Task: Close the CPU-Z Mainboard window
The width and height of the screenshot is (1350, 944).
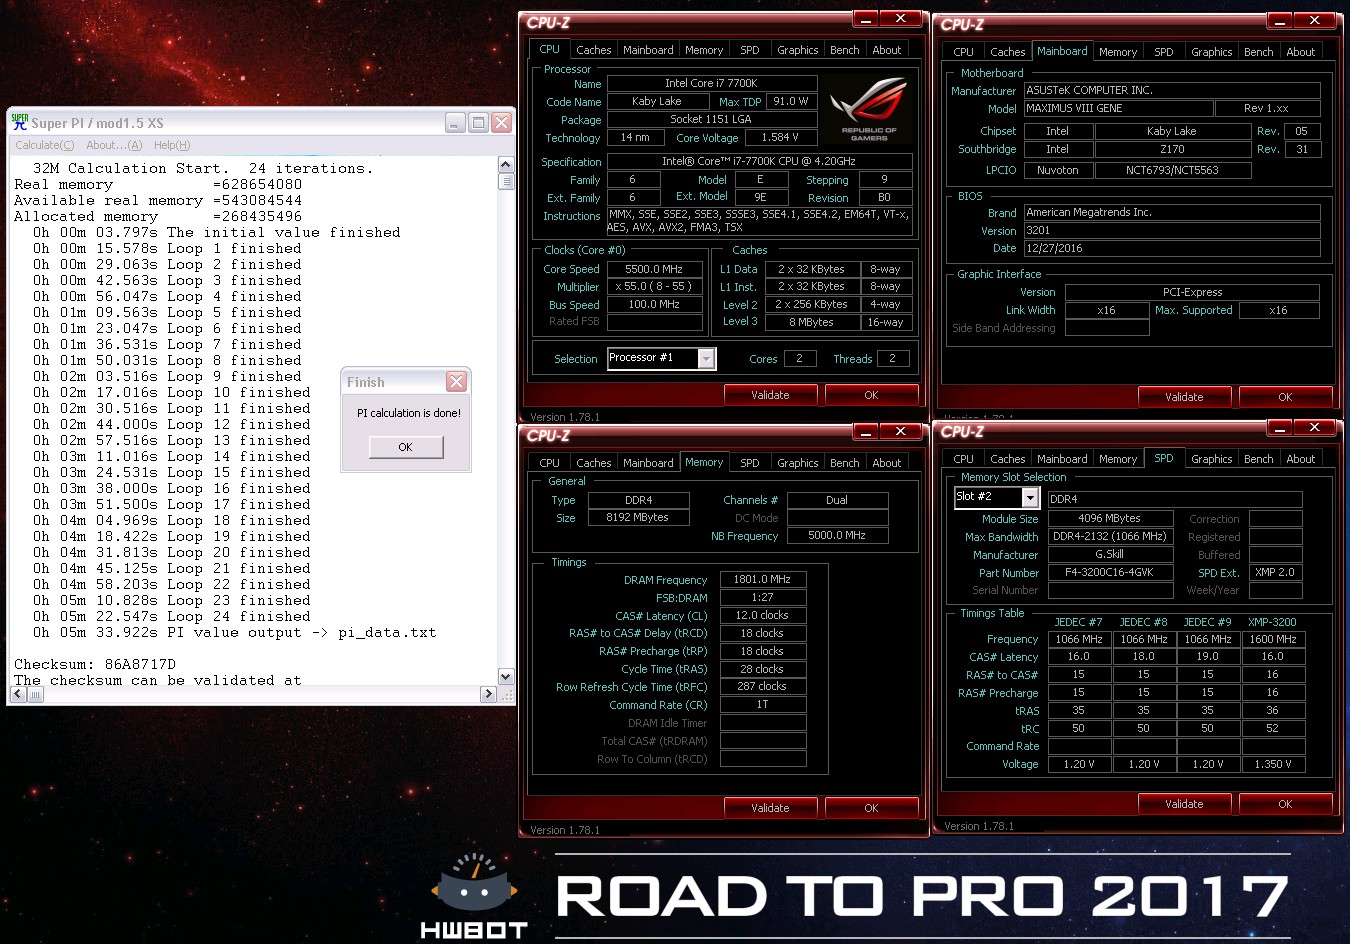Action: [x=1315, y=20]
